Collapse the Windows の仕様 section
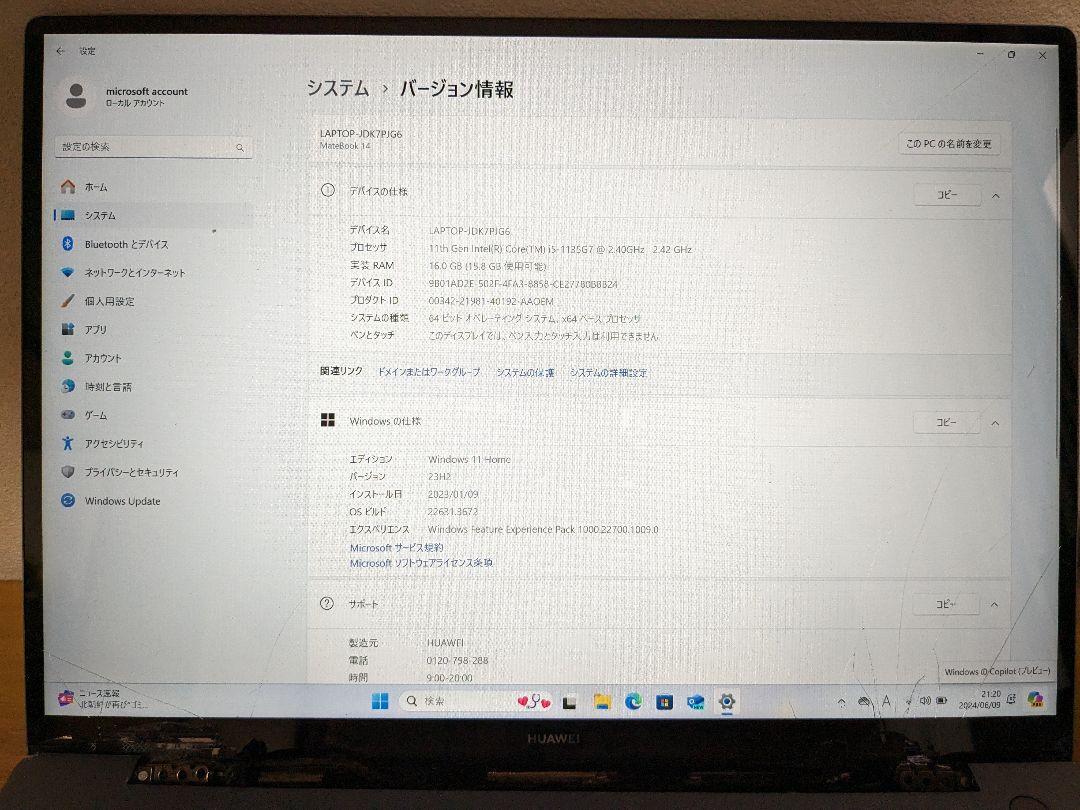This screenshot has width=1080, height=810. (995, 423)
